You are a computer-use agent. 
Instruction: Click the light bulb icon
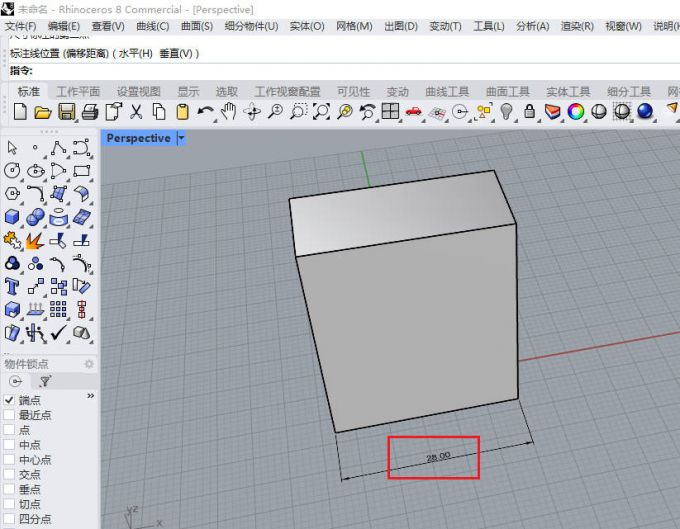(506, 112)
